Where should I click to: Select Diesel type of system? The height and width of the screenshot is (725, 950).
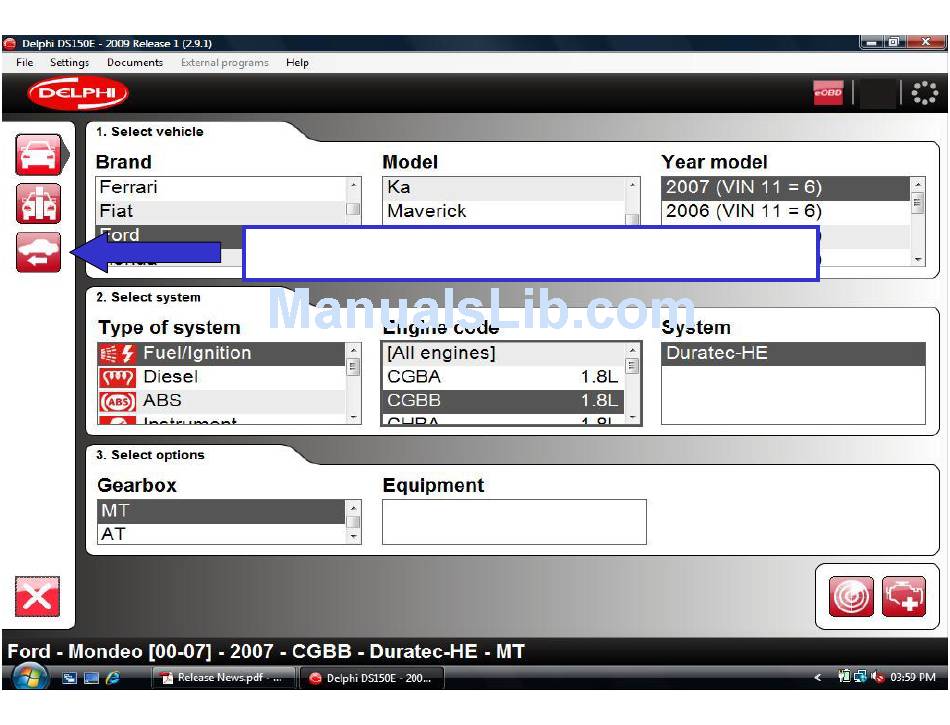(x=222, y=377)
